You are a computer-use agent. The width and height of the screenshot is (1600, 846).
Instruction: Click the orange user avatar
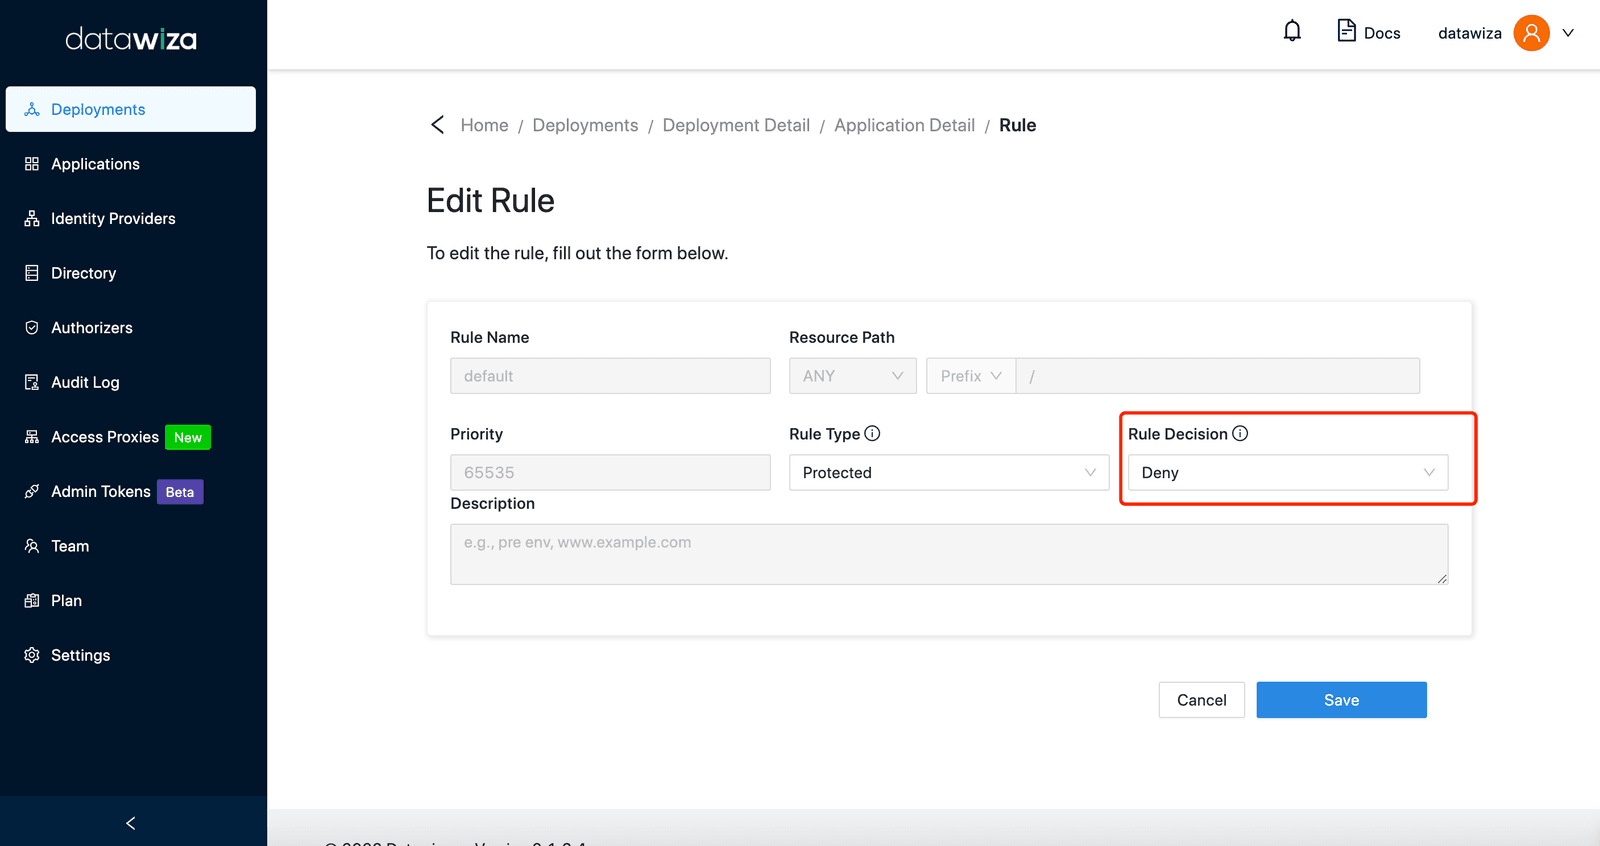1531,33
